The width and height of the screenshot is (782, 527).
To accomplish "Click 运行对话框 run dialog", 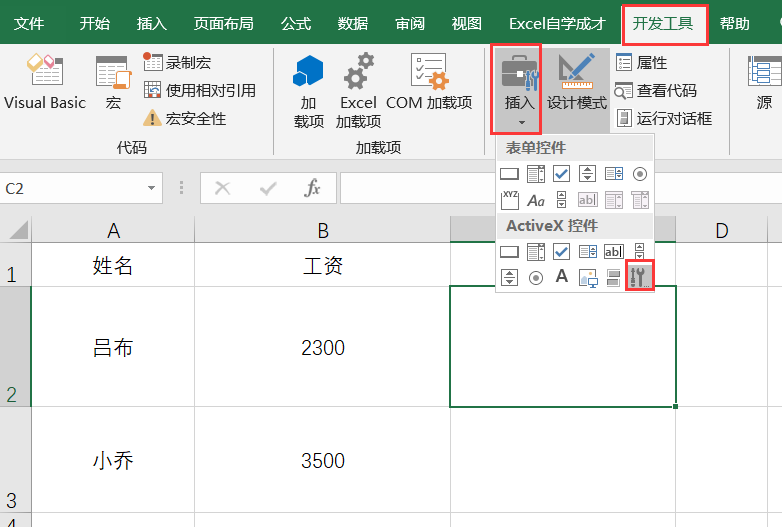I will tap(664, 119).
